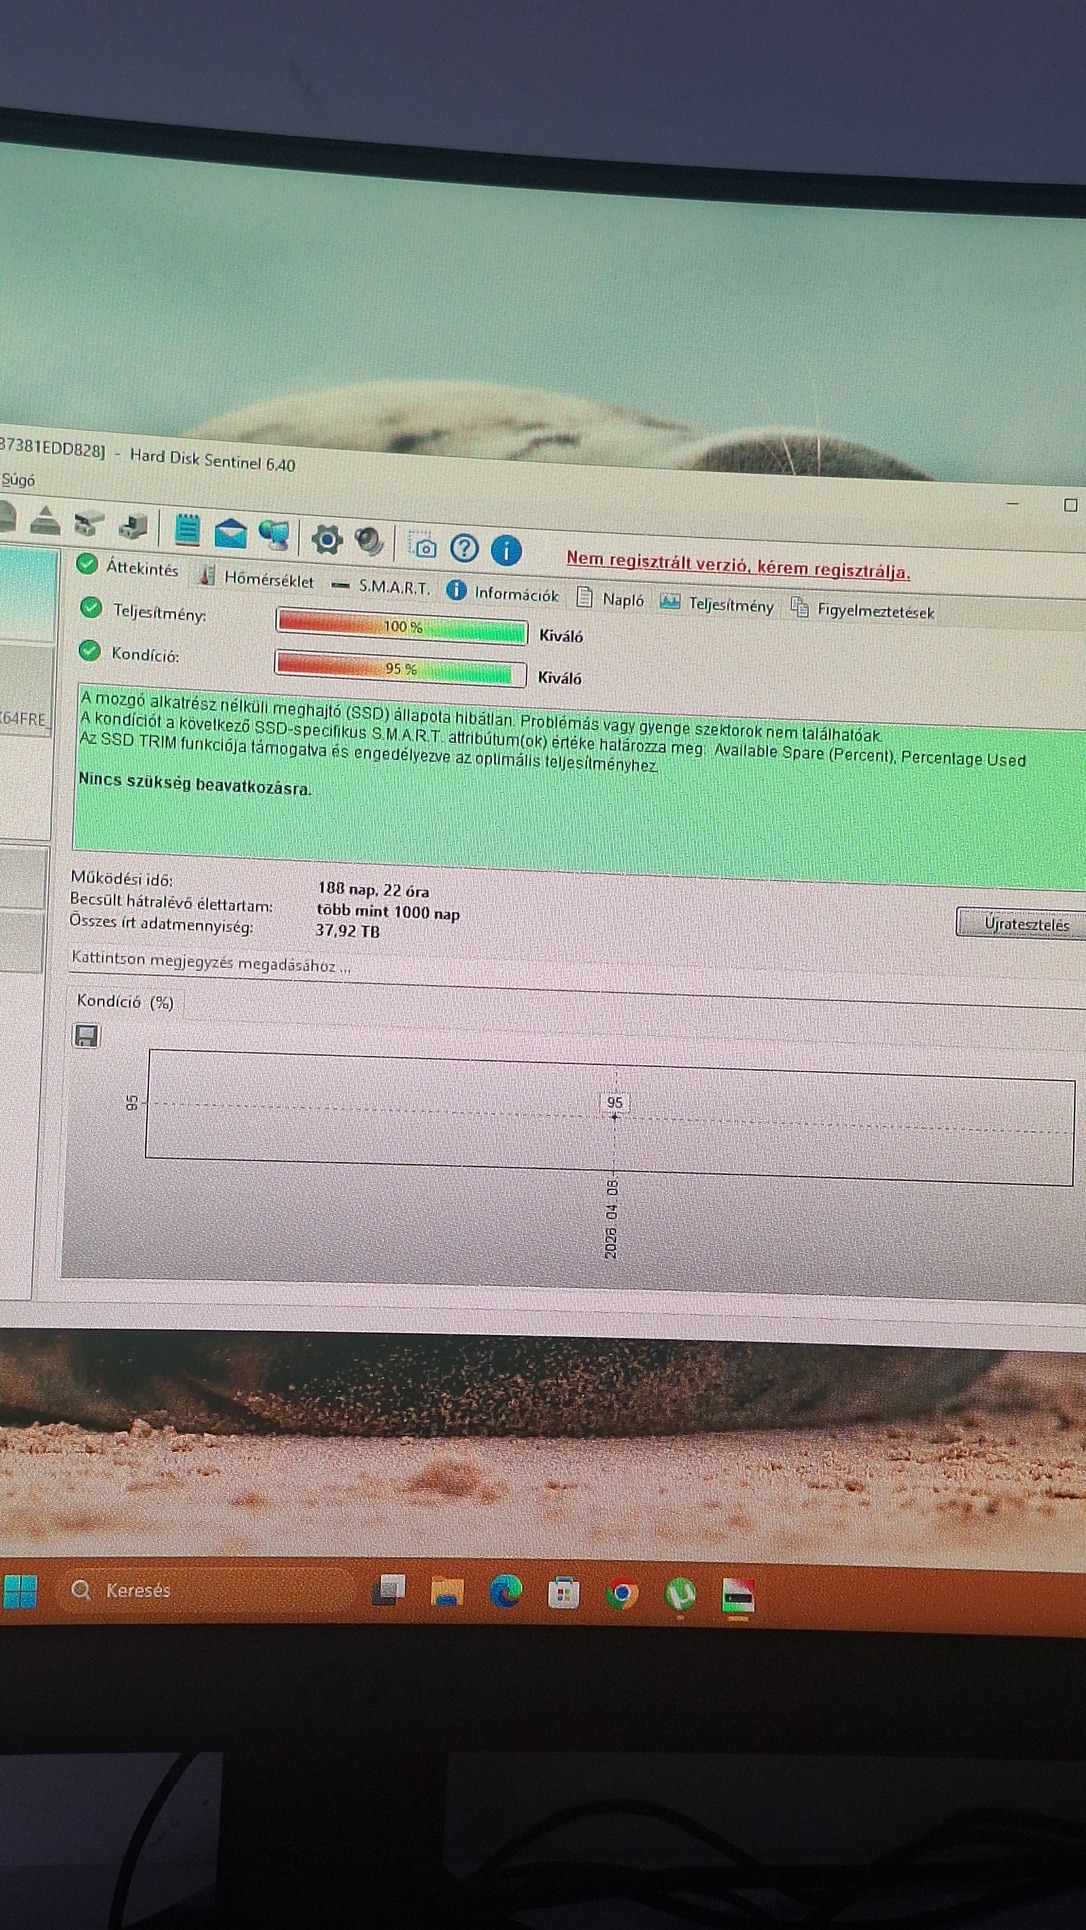Click the 'Összes írt adatmennyiség:' label
This screenshot has width=1086, height=1930.
click(161, 923)
